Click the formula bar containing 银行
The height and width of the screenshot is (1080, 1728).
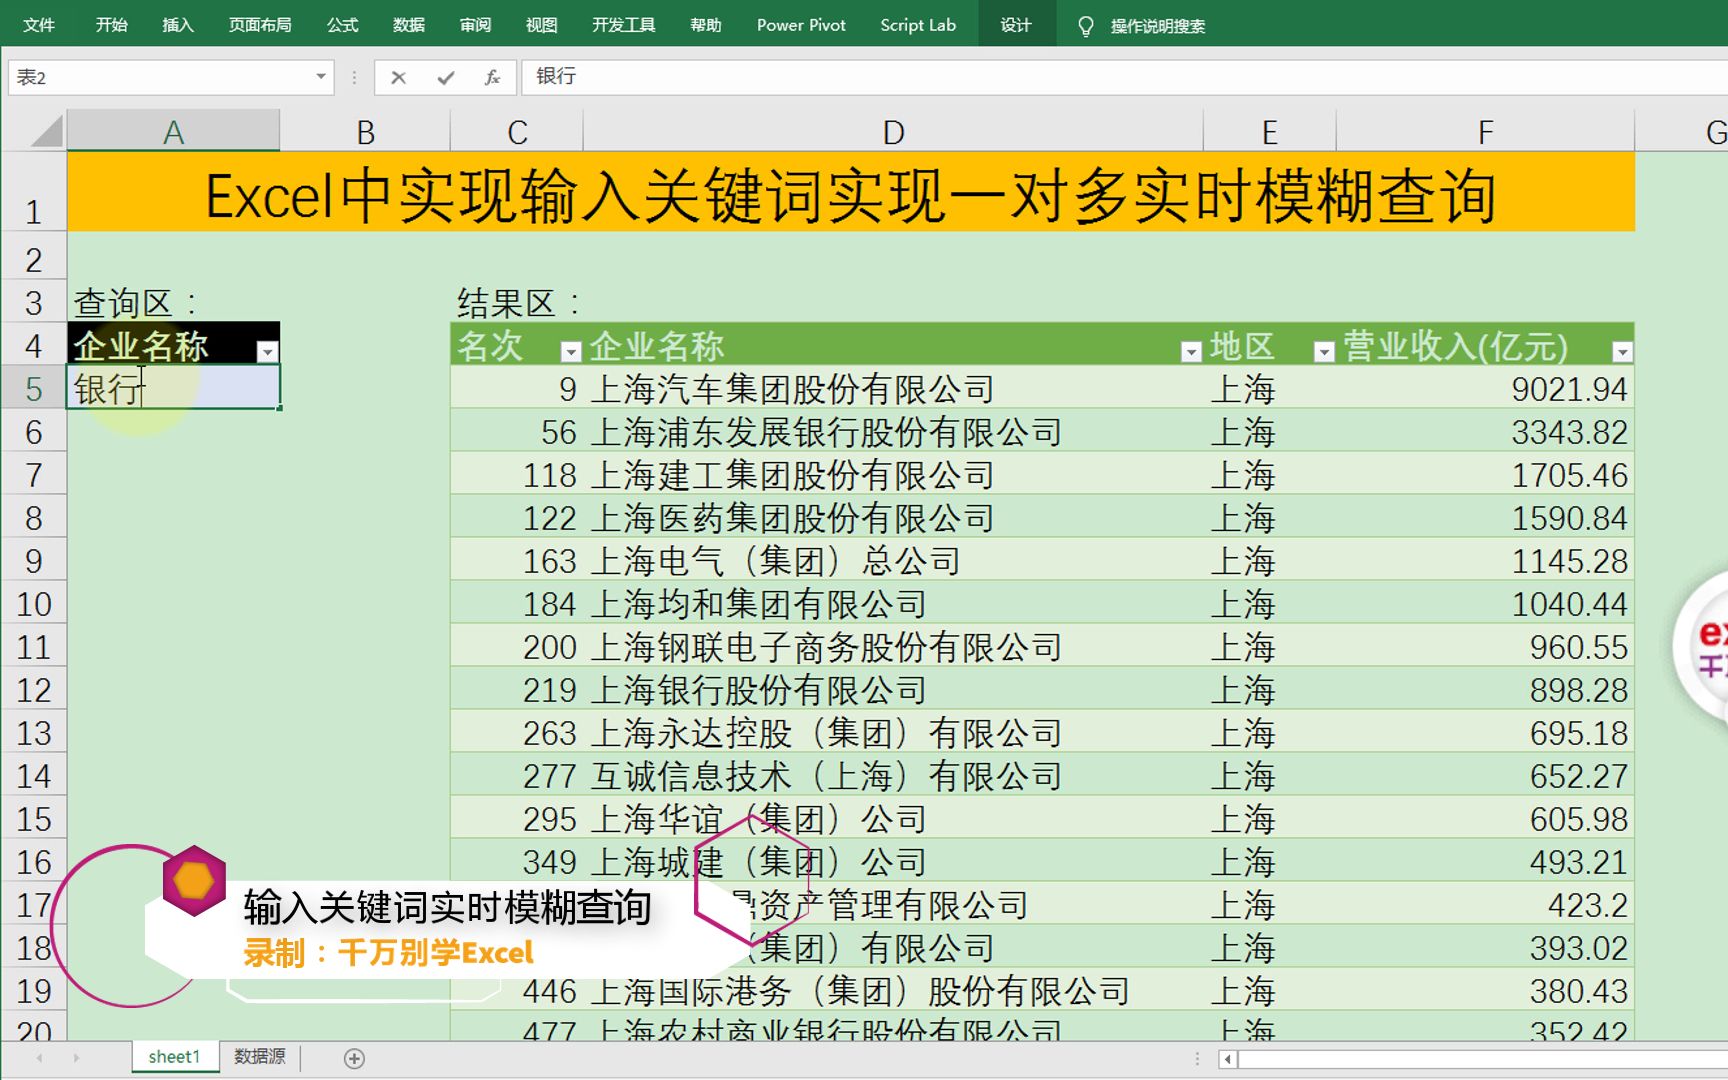(1125, 77)
